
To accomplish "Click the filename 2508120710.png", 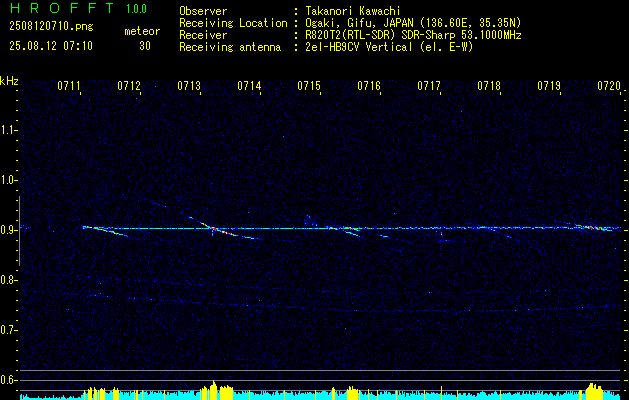I will click(51, 27).
